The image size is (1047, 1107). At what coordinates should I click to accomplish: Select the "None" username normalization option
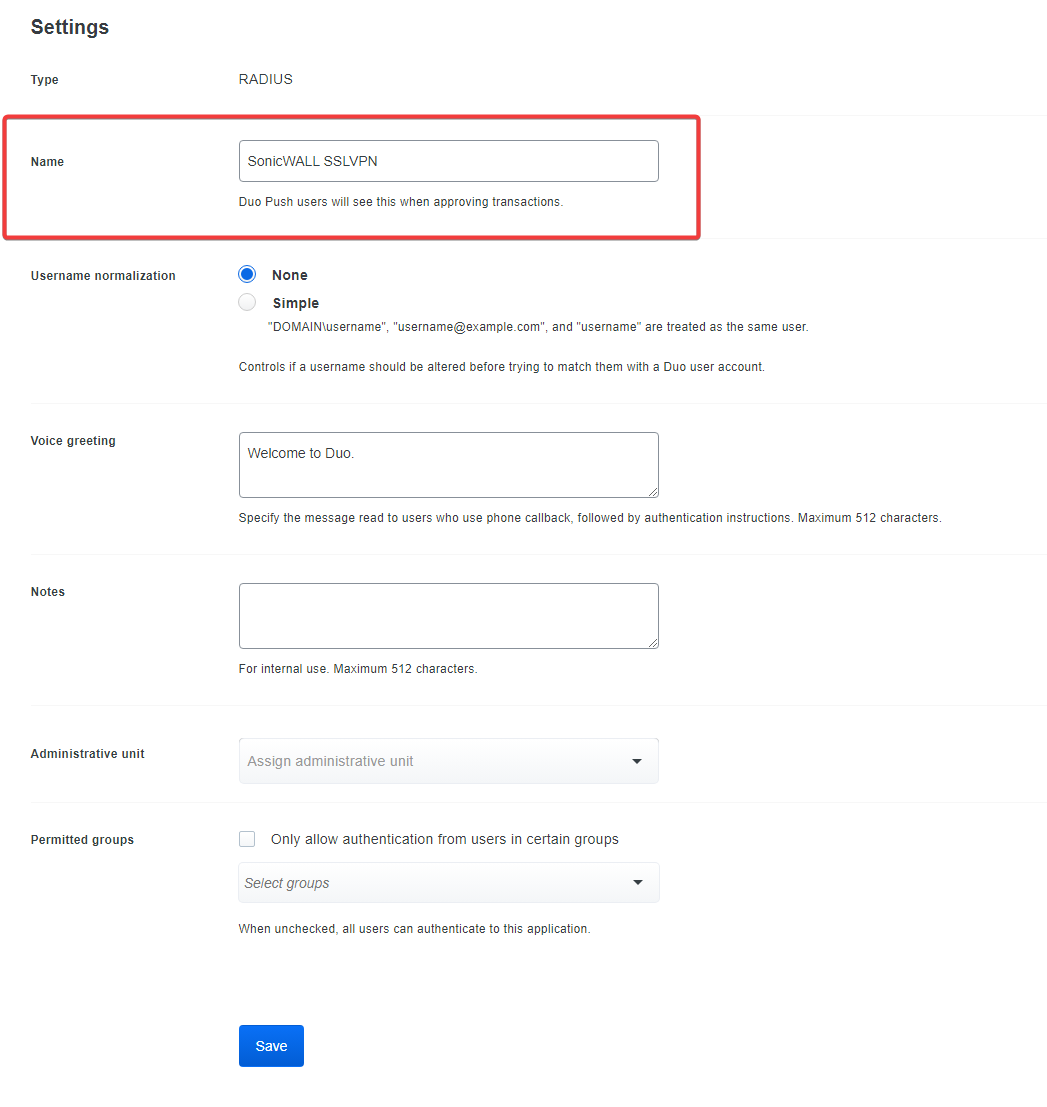[x=247, y=274]
